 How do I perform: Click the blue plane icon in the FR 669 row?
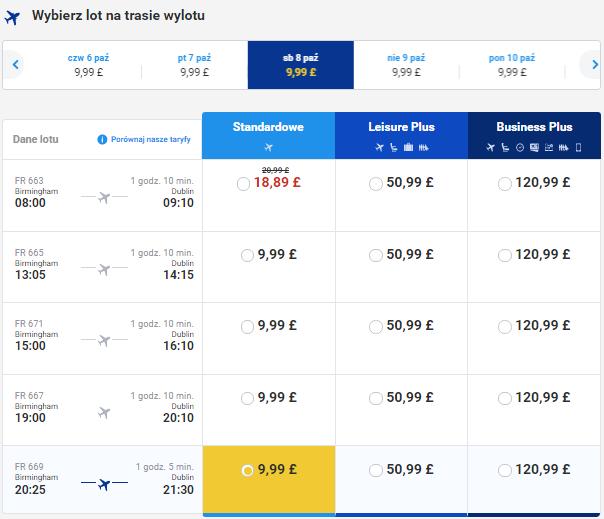[x=104, y=484]
